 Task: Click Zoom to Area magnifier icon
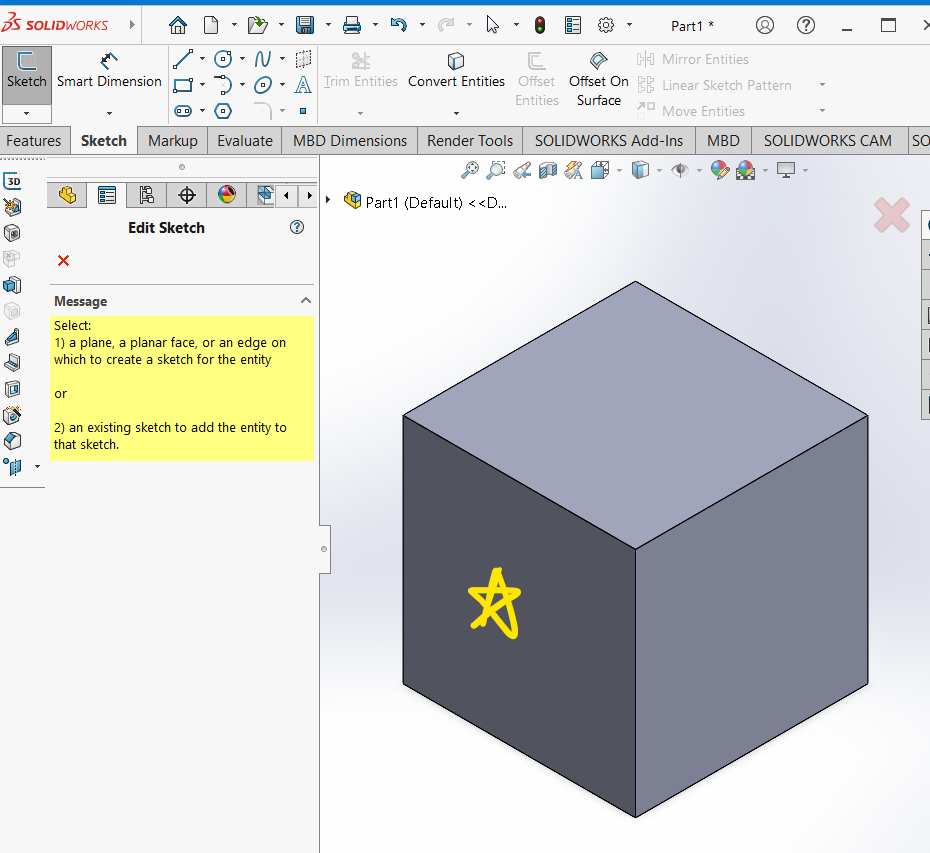(x=495, y=170)
